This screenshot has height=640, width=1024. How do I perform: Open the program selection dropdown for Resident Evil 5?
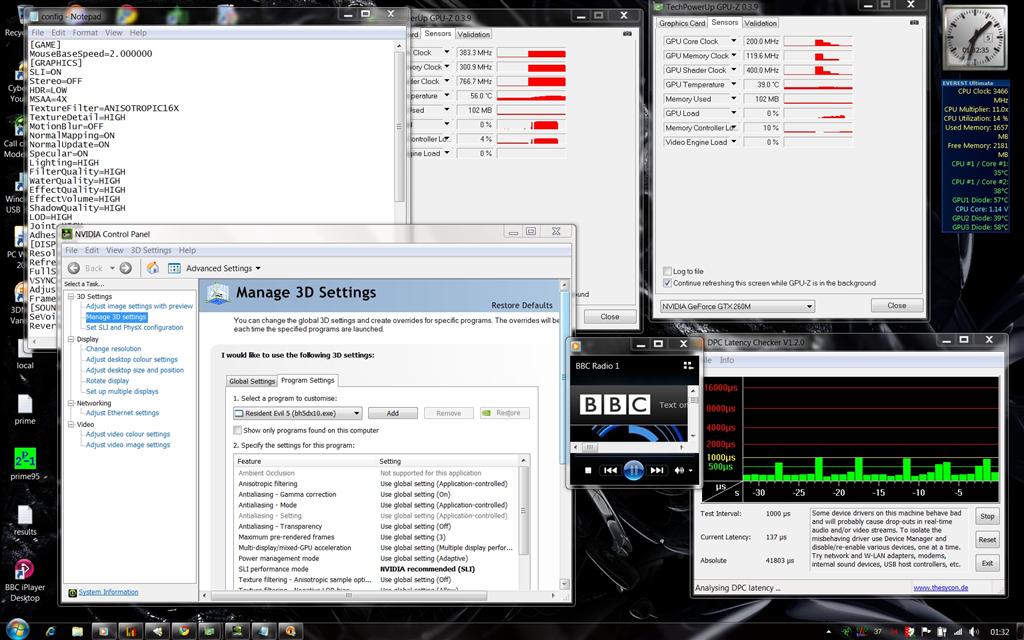357,413
